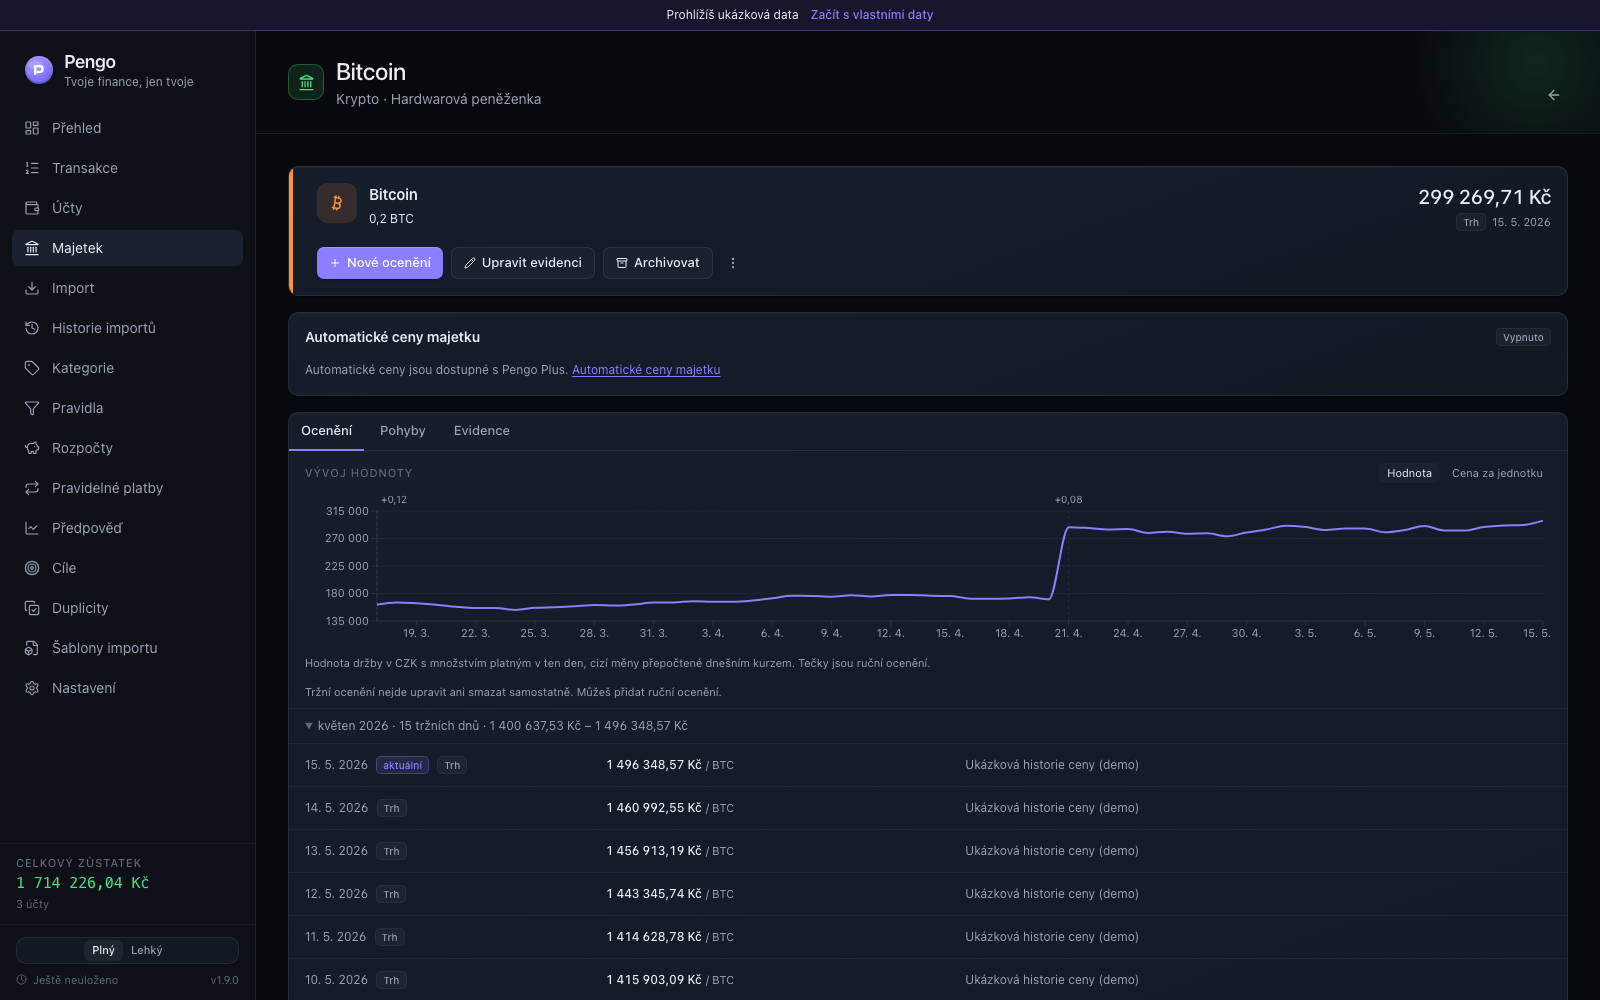Click the orange Bitcoin coin icon
The width and height of the screenshot is (1600, 1000).
pyautogui.click(x=337, y=203)
